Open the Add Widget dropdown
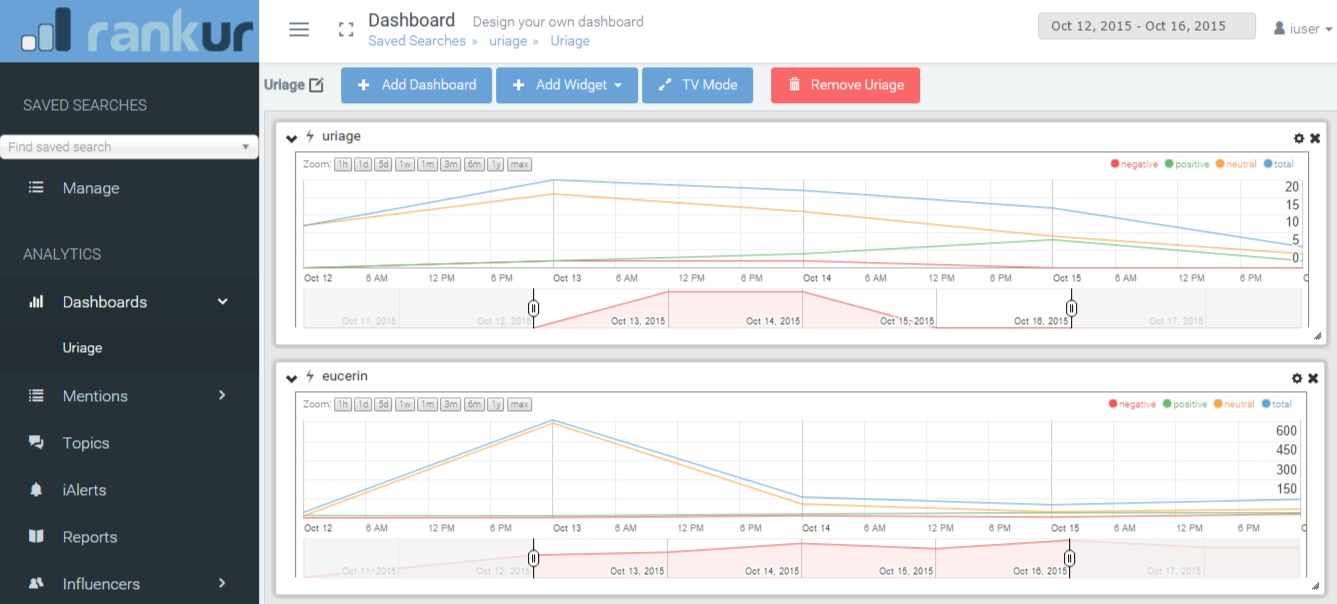The width and height of the screenshot is (1337, 604). click(568, 85)
